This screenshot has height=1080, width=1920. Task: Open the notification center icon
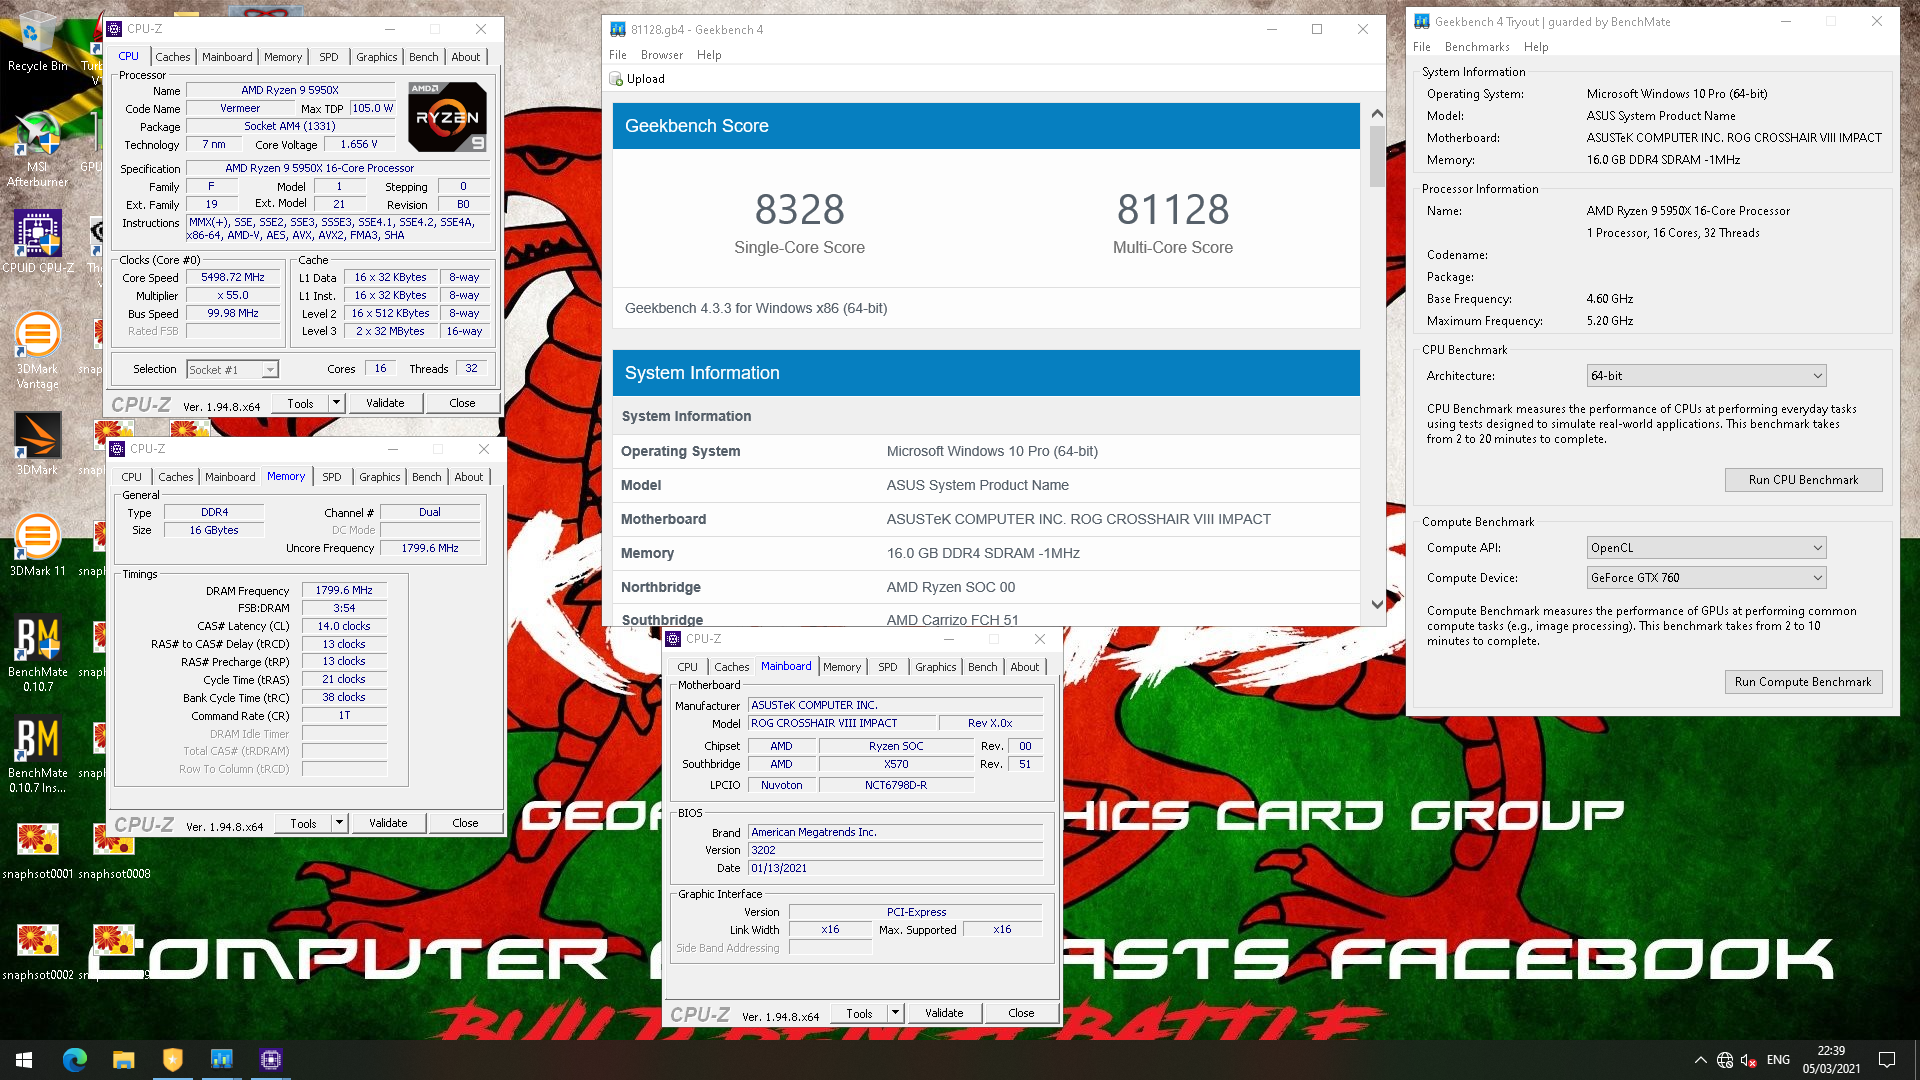click(x=1887, y=1060)
